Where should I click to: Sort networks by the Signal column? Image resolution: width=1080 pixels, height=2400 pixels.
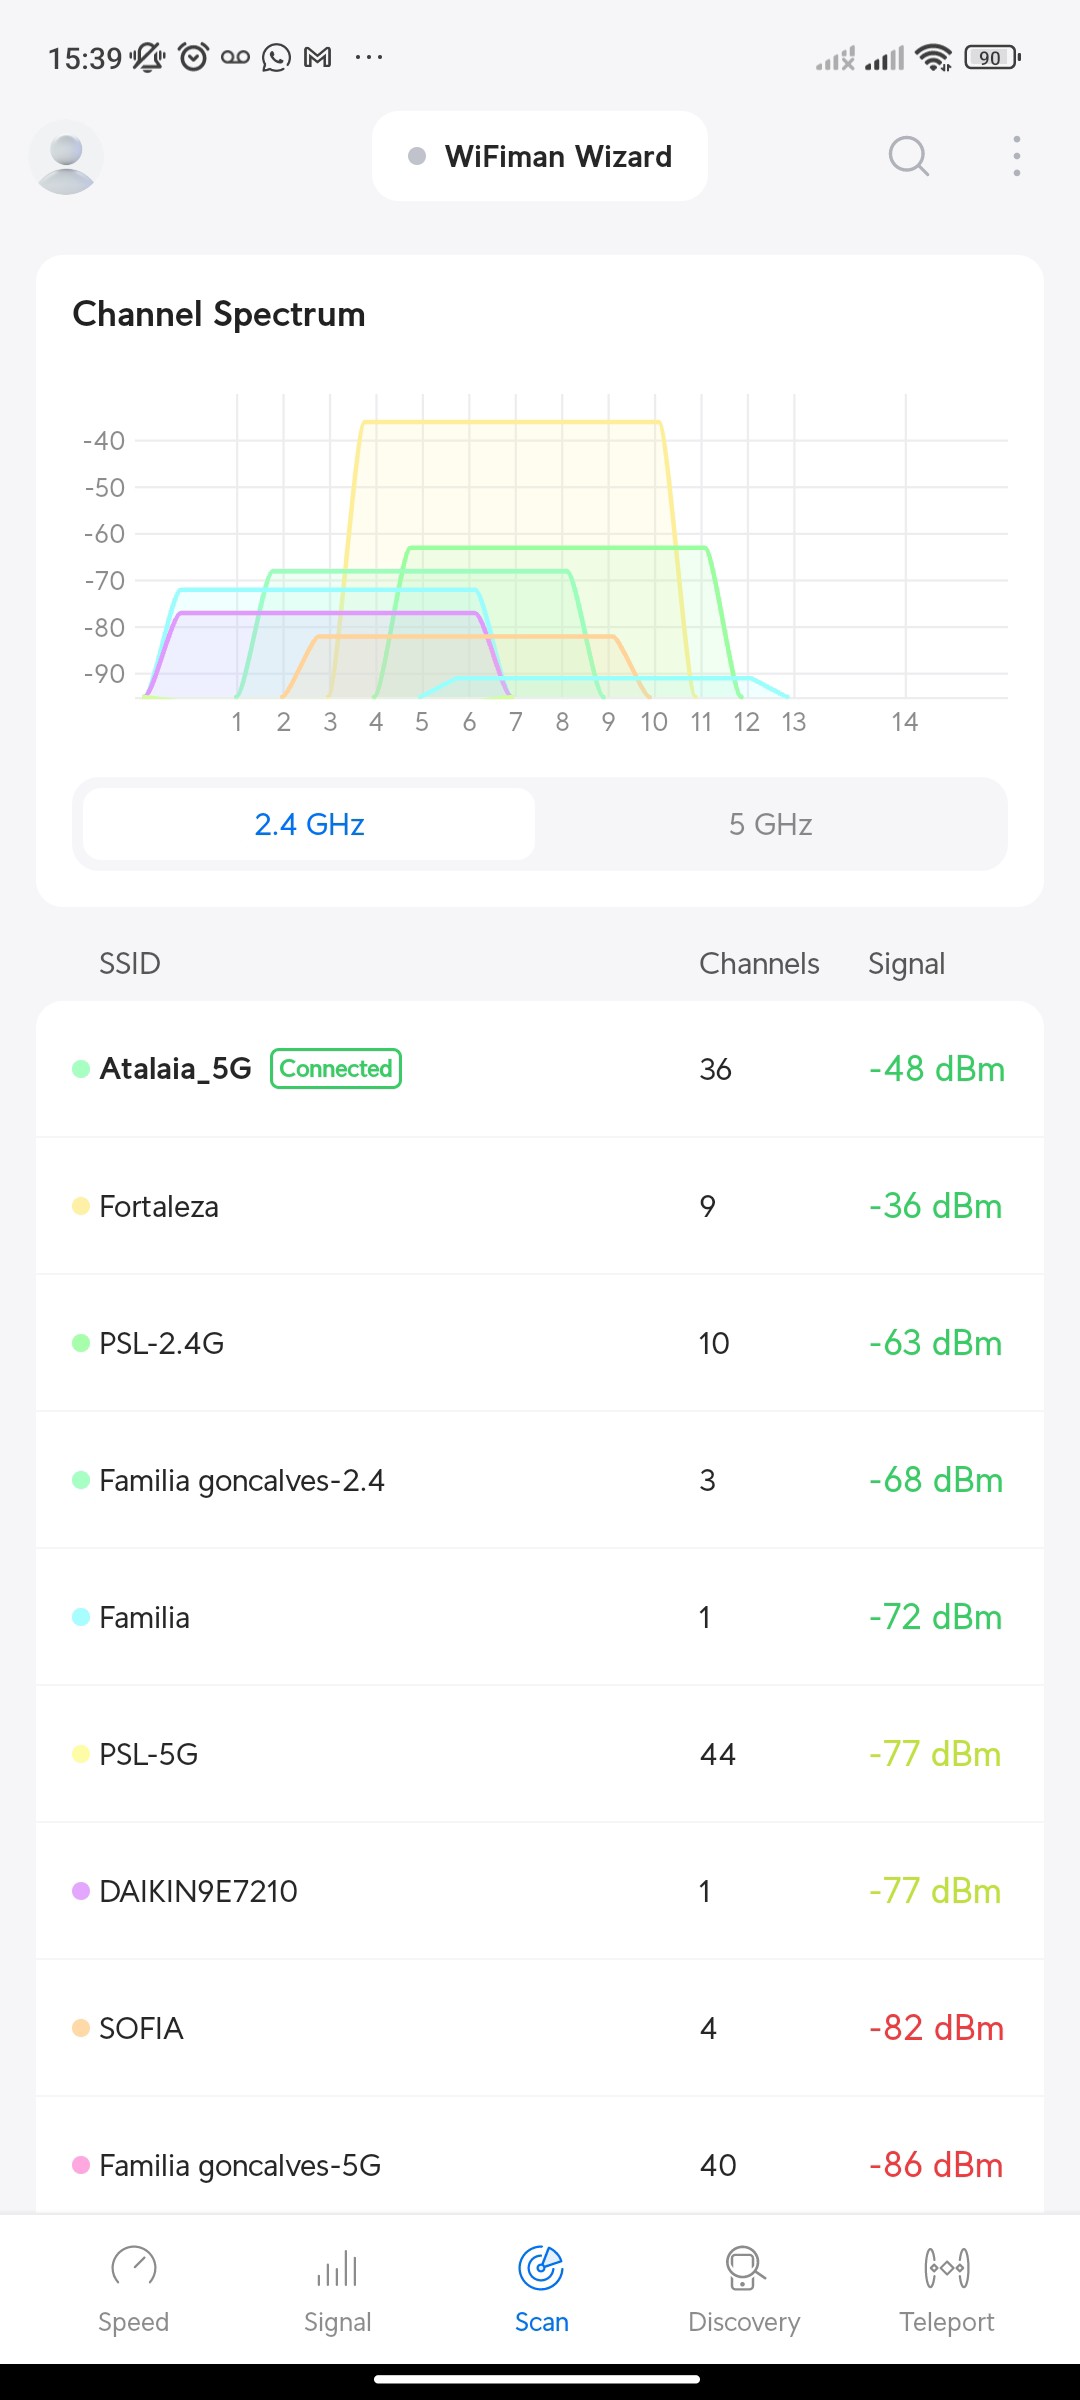click(x=906, y=963)
